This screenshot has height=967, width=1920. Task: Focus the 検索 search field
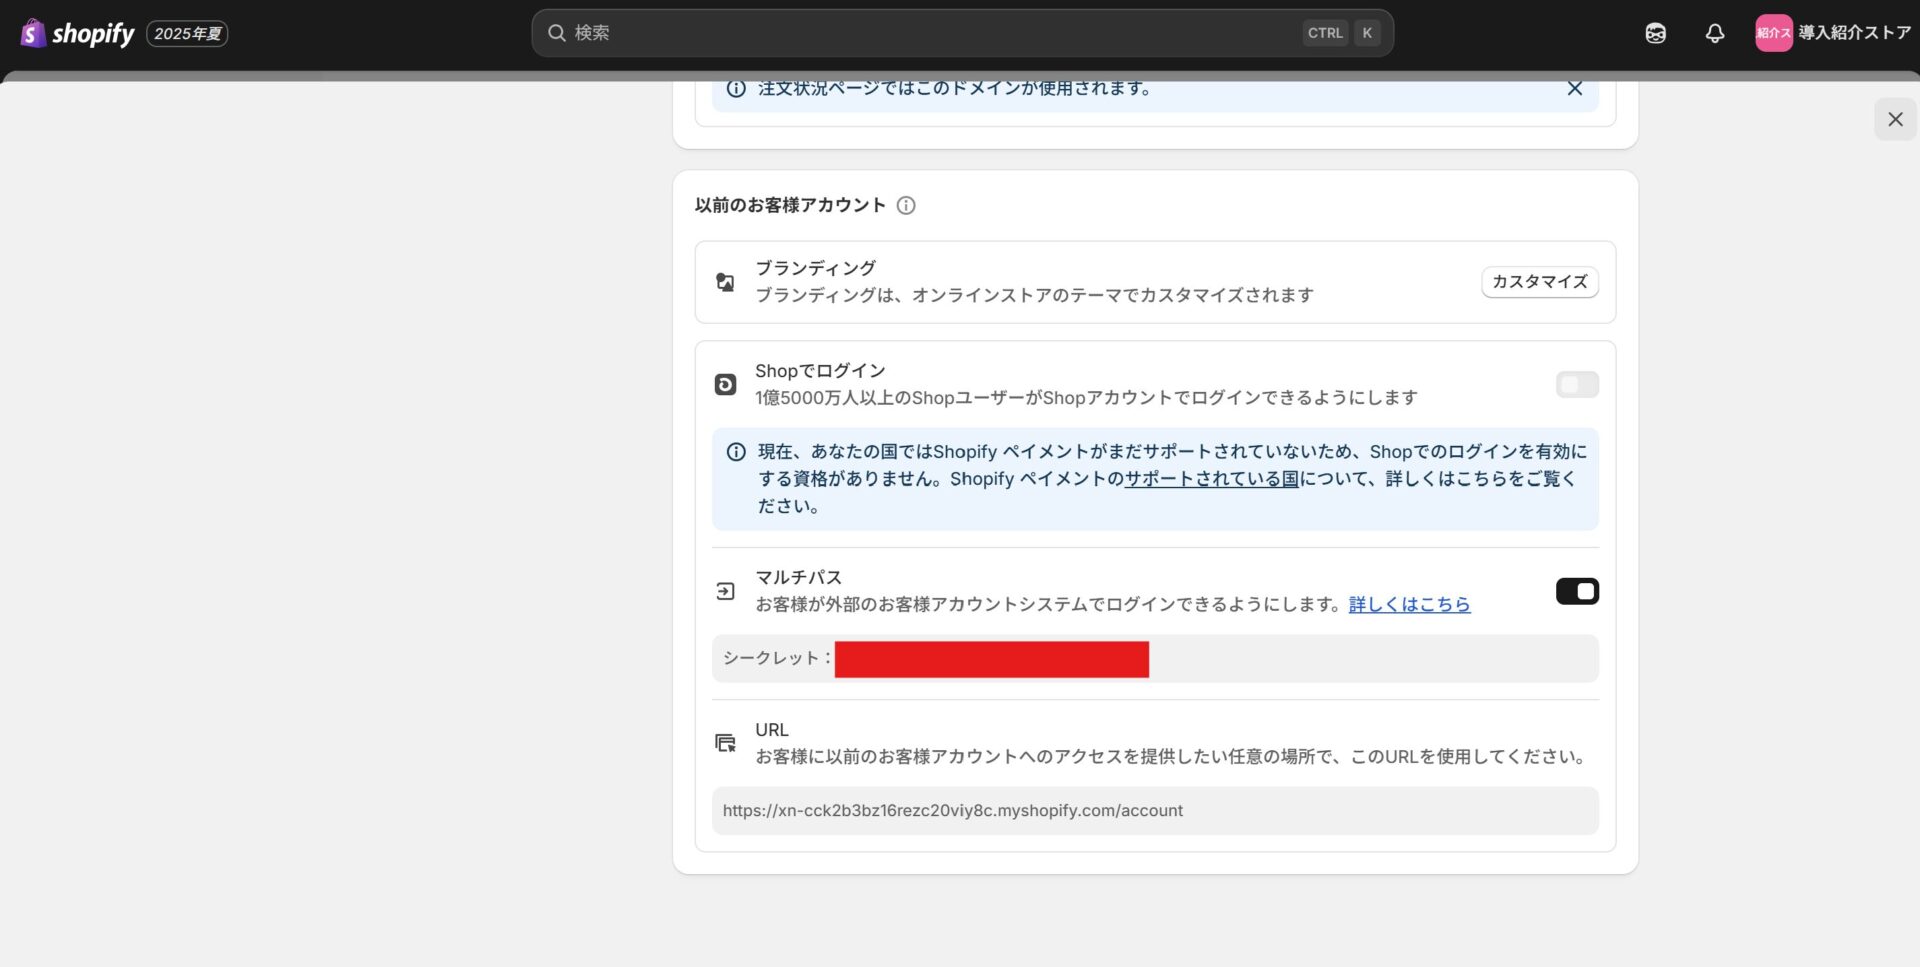(x=962, y=33)
